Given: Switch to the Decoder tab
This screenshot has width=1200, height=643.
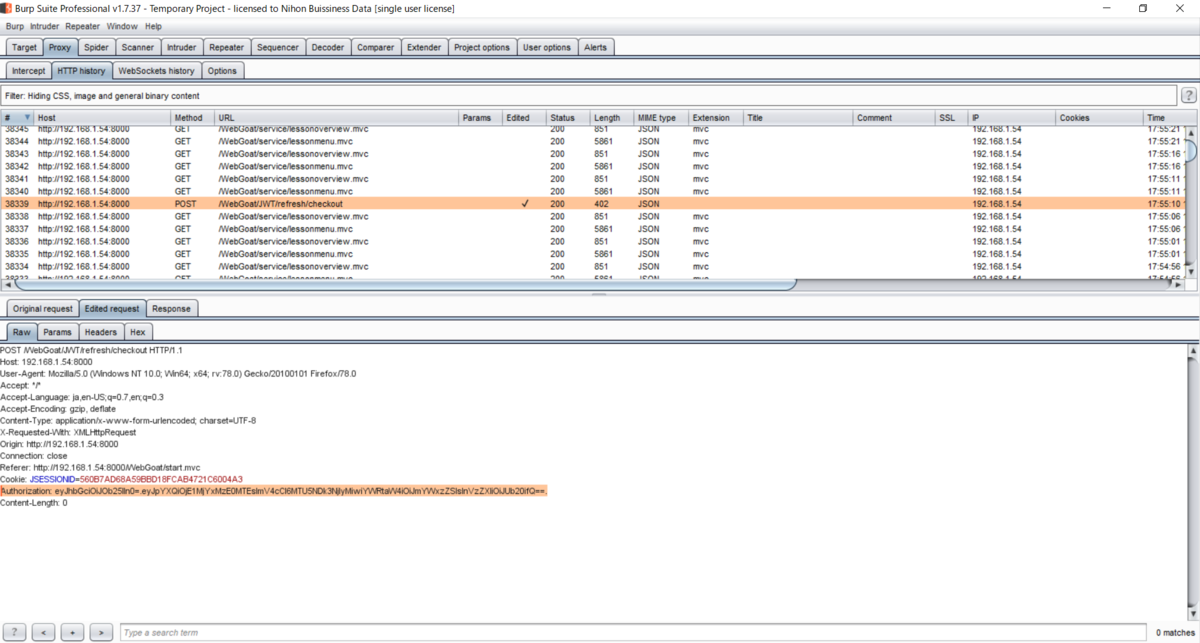Looking at the screenshot, I should [328, 47].
